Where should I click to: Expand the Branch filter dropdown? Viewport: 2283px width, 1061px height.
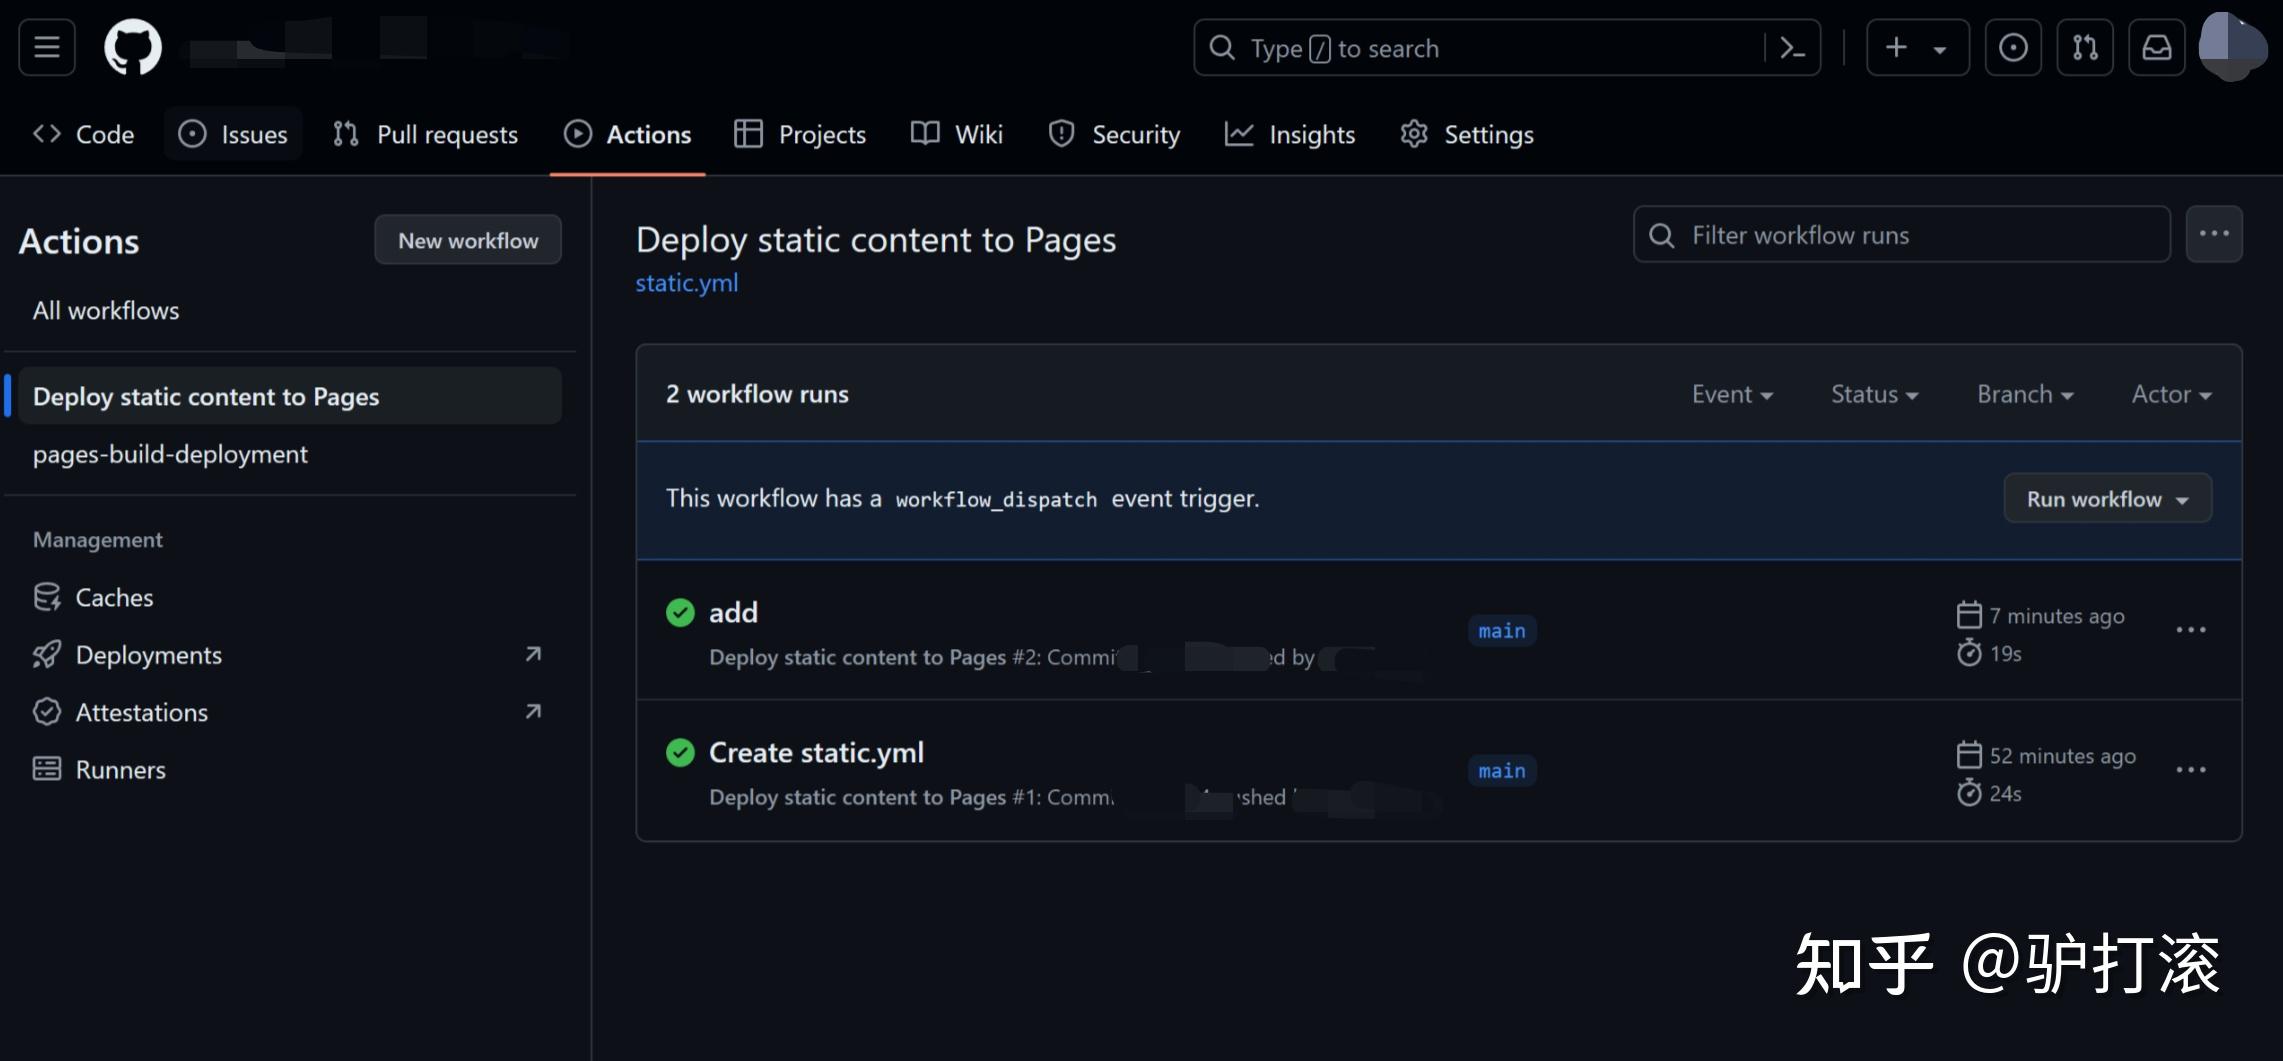point(2025,394)
